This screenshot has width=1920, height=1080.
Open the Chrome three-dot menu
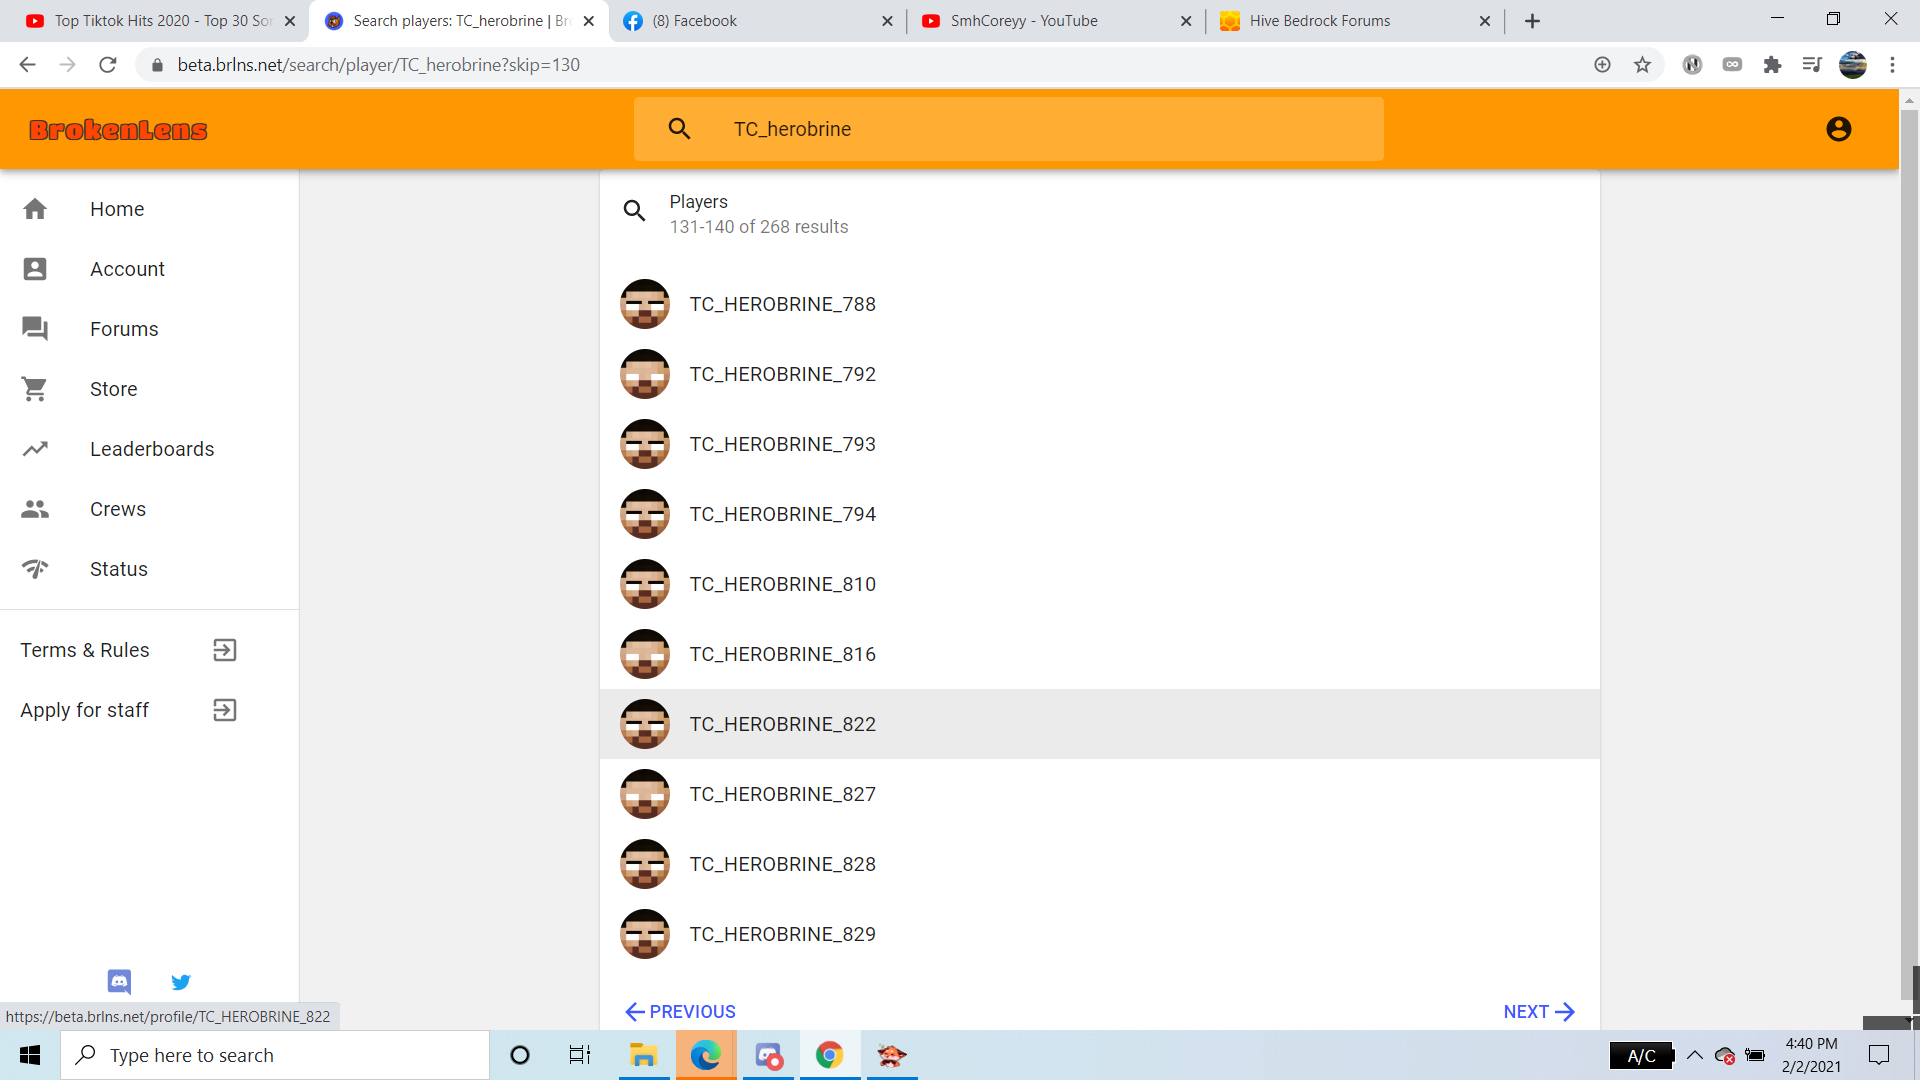1892,65
